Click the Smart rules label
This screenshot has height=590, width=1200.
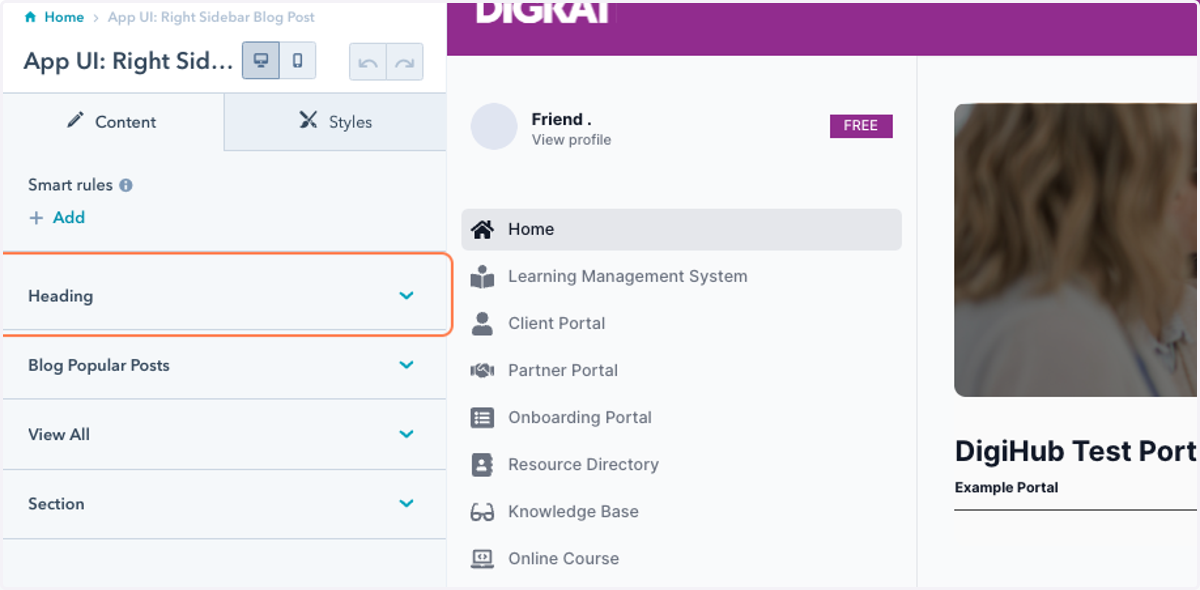point(70,185)
